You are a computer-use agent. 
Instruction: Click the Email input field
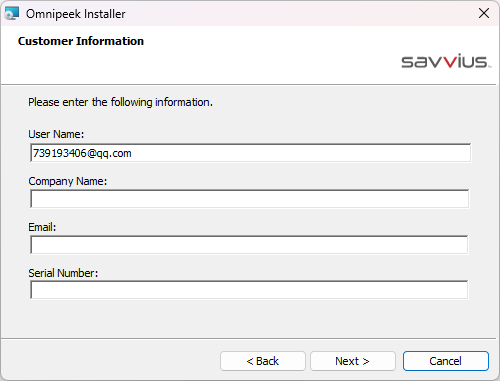249,245
